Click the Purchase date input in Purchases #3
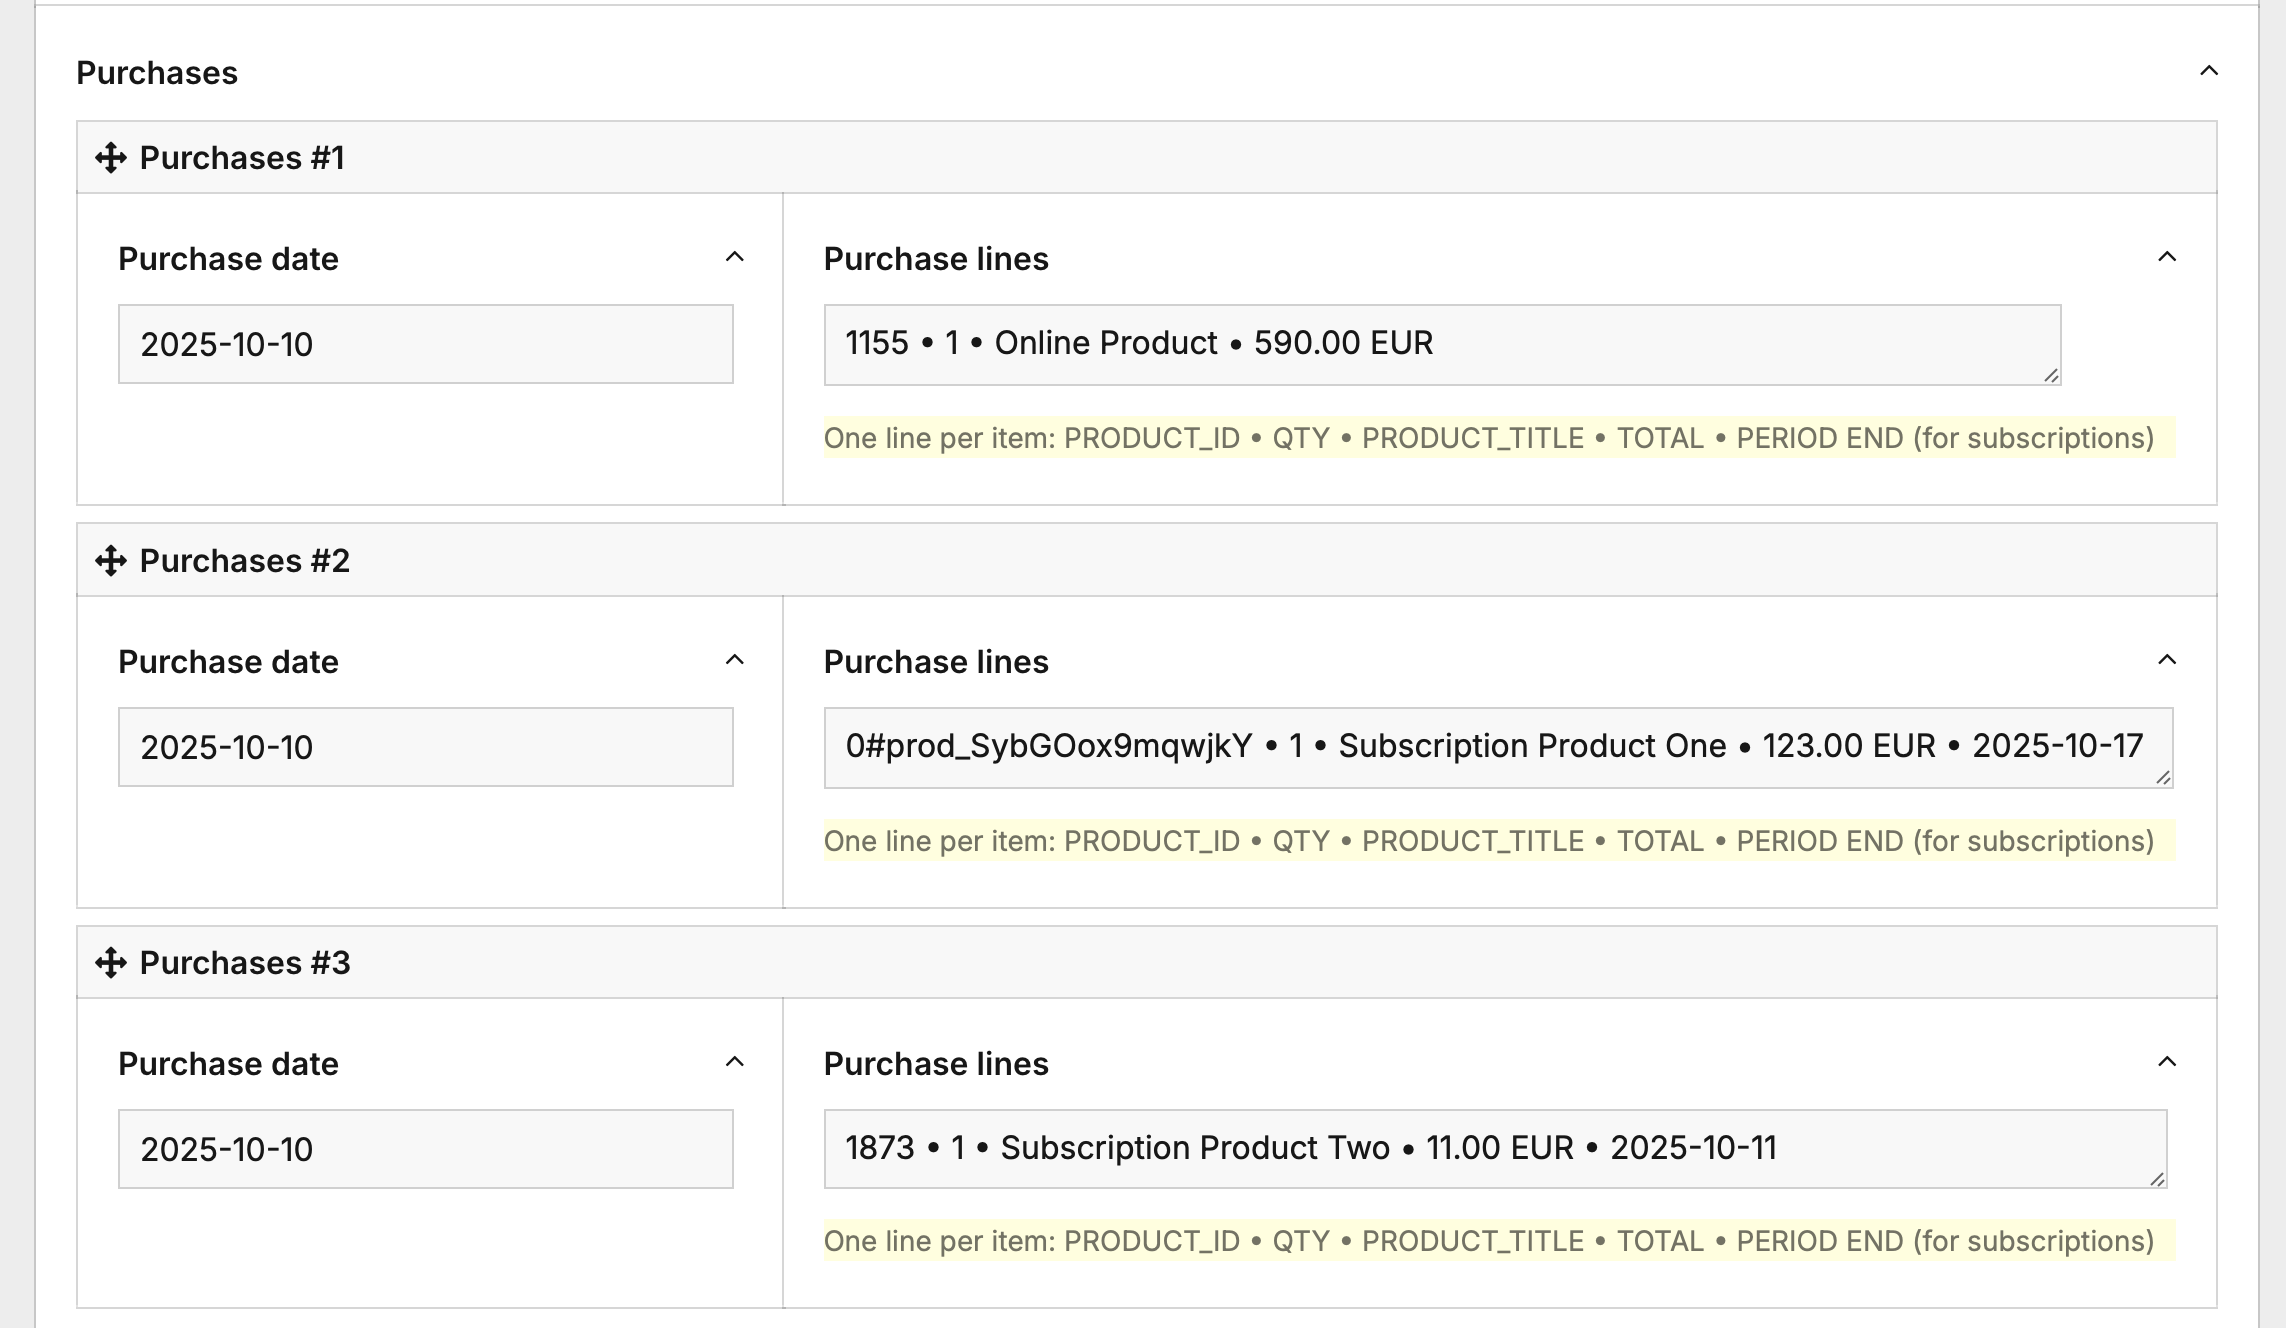 [x=425, y=1149]
